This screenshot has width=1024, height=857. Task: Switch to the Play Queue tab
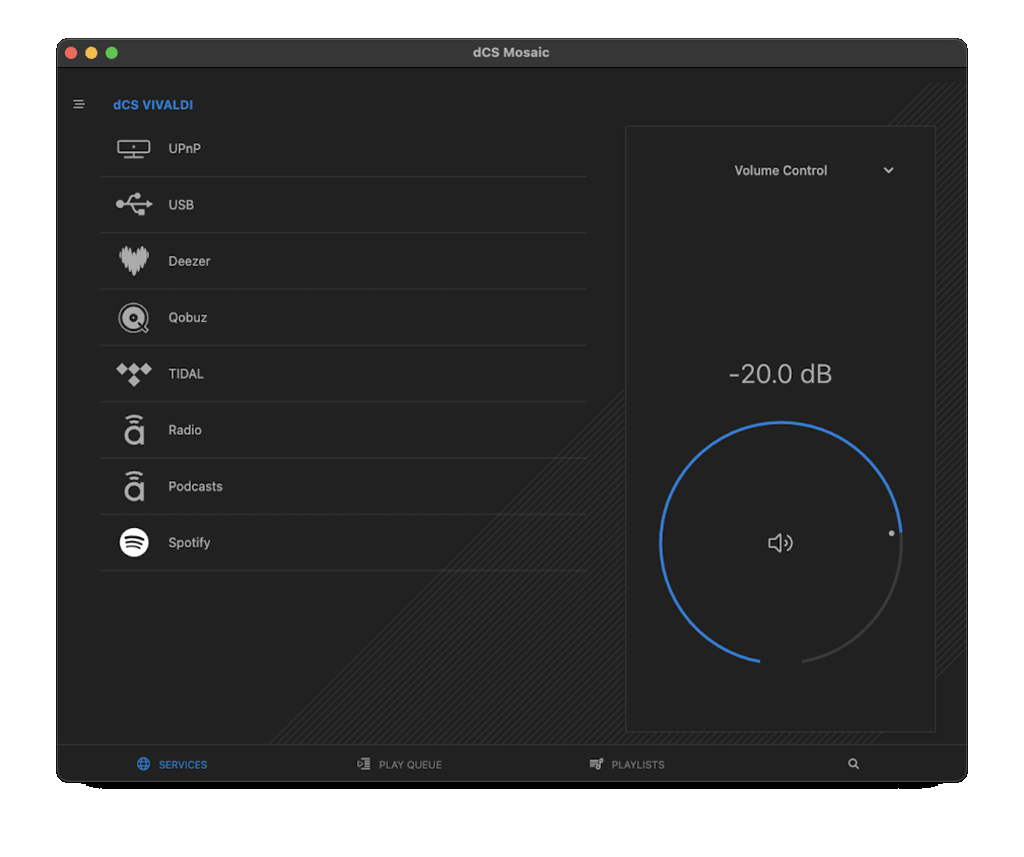[x=400, y=764]
